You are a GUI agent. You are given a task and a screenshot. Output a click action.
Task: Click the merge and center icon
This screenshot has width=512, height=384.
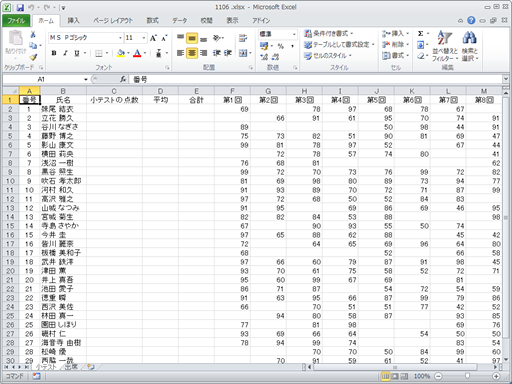point(243,53)
